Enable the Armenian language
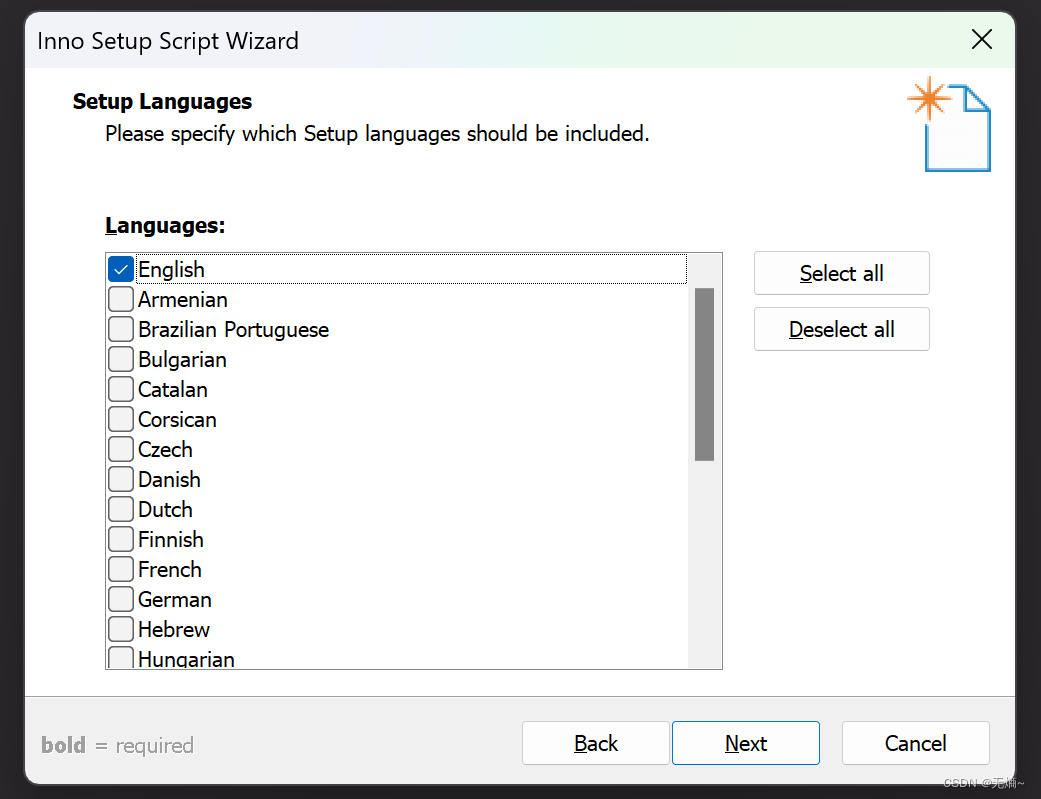 pos(120,299)
